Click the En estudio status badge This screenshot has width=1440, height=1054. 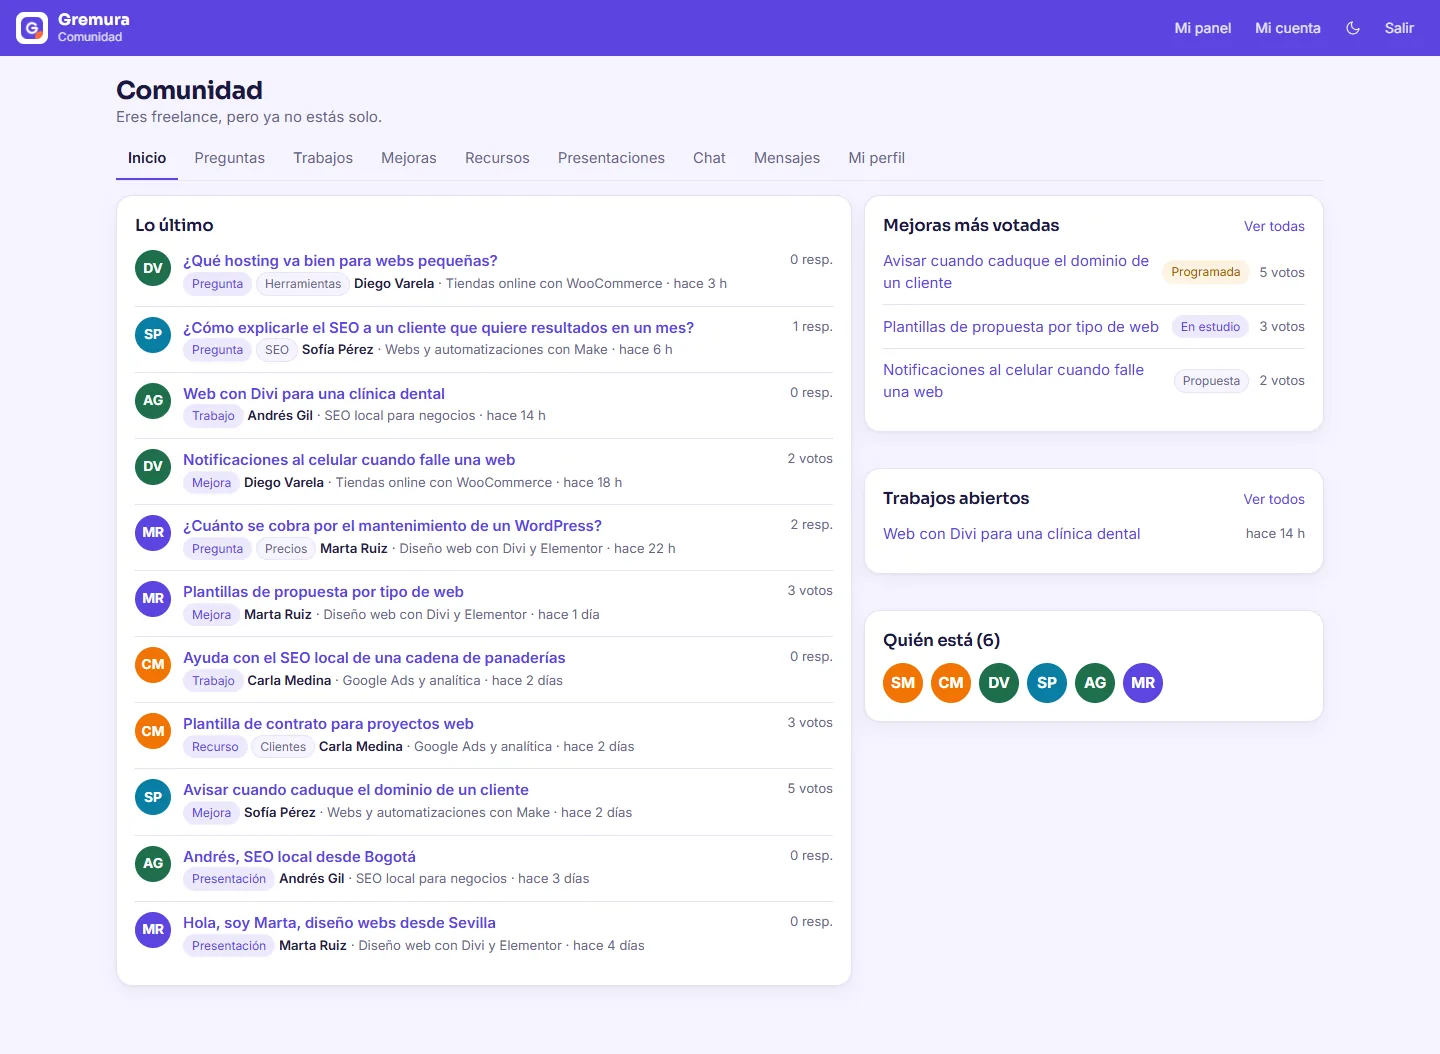click(x=1210, y=327)
